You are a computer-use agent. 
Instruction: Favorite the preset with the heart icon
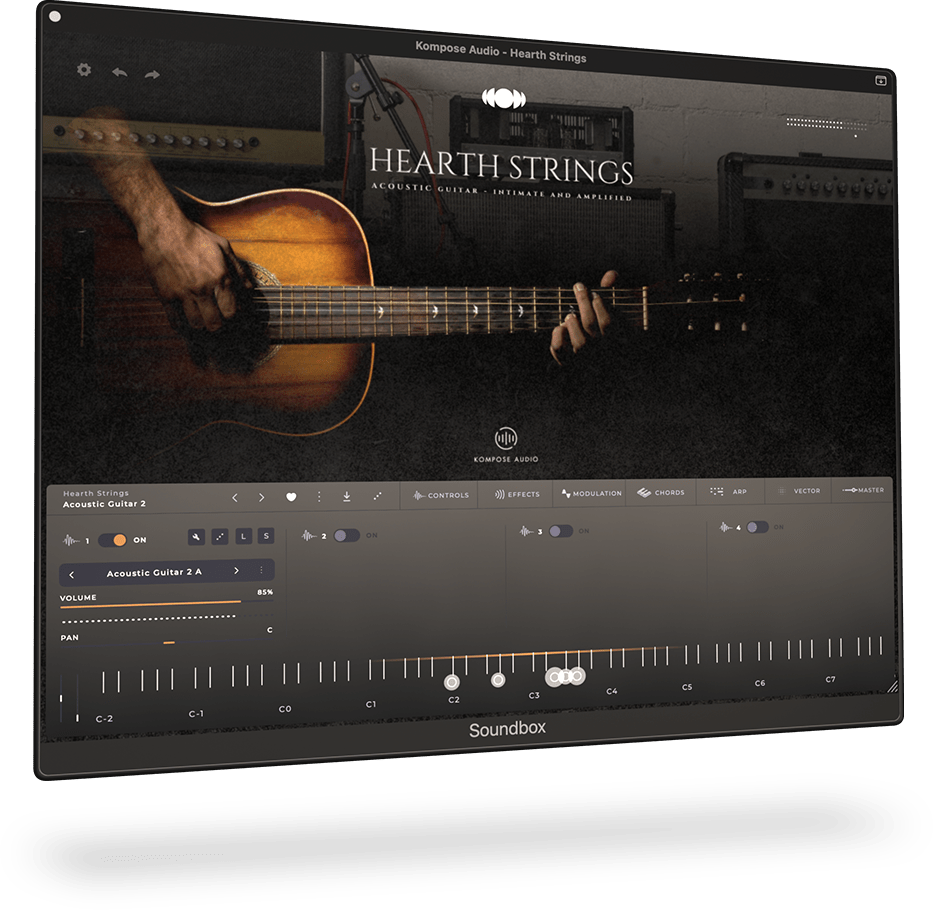pyautogui.click(x=291, y=497)
